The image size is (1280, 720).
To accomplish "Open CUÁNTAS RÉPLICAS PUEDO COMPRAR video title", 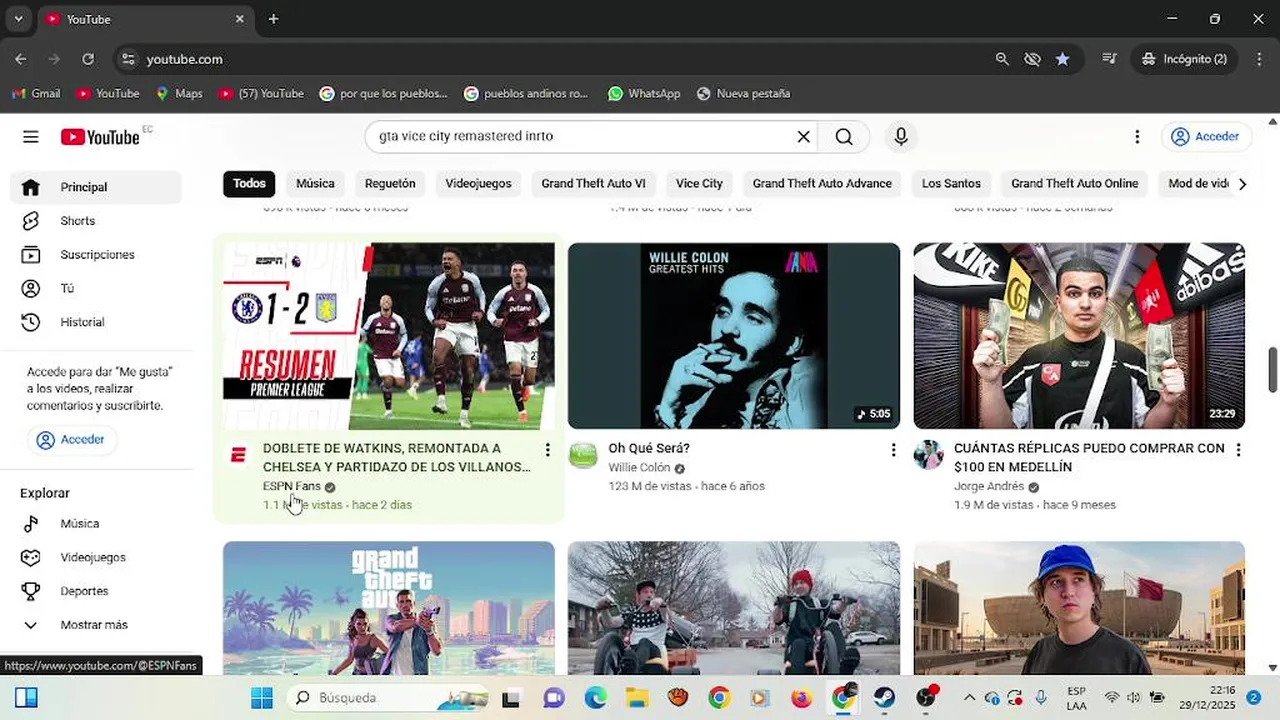I will pos(1089,458).
